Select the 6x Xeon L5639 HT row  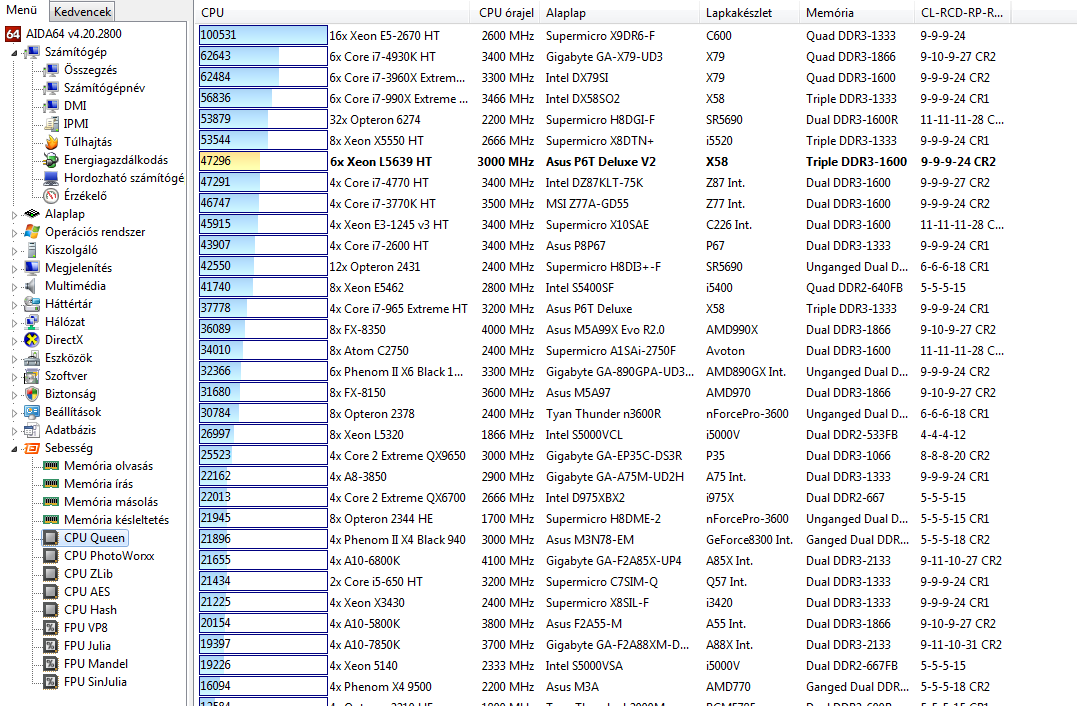point(603,162)
